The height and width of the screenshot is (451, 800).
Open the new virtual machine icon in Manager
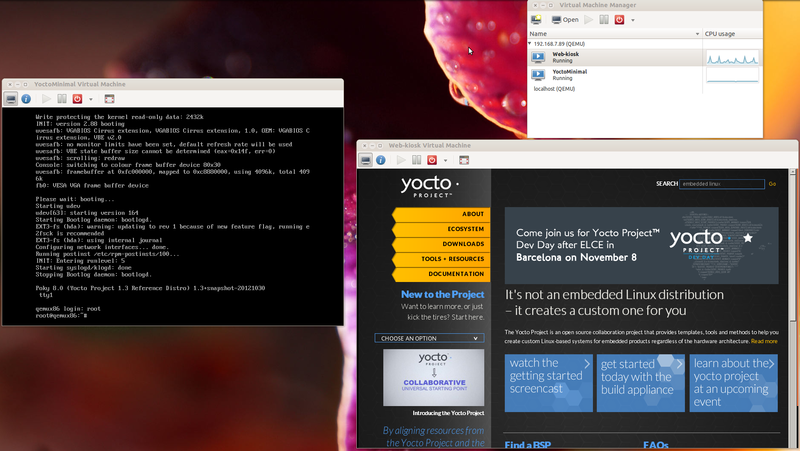(536, 20)
